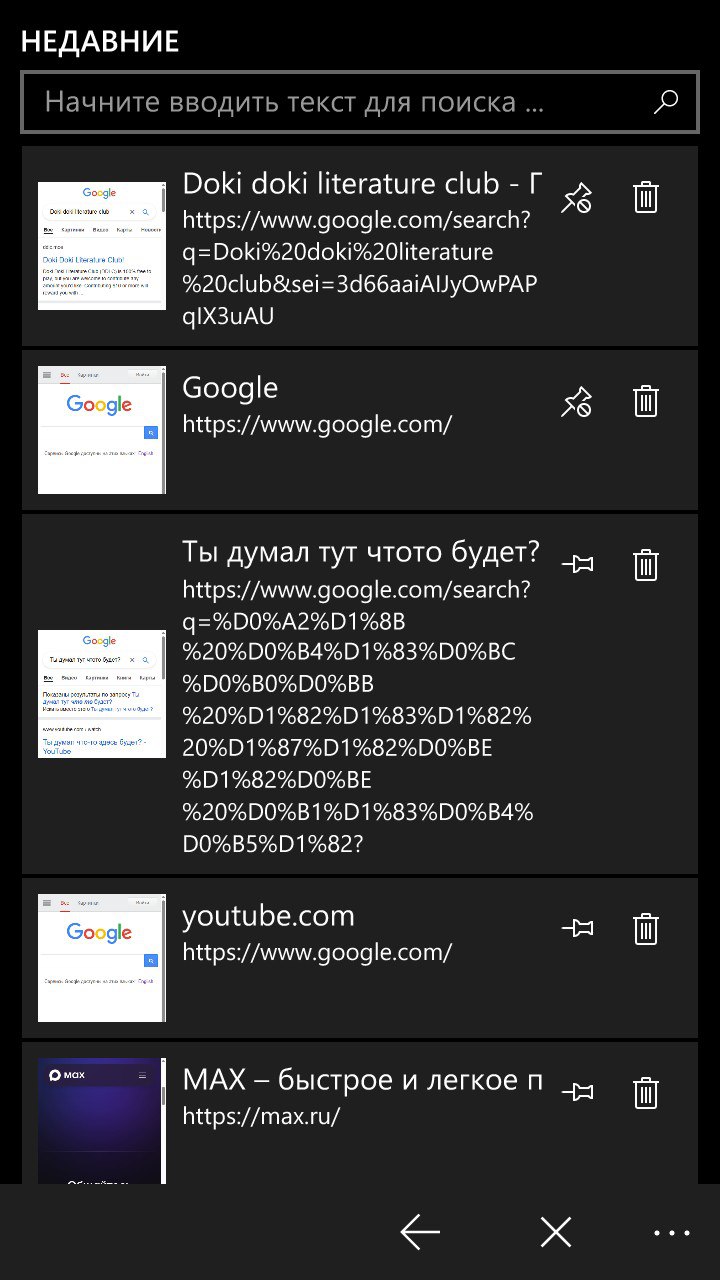The width and height of the screenshot is (720, 1280).
Task: Pin the youtube.com entry
Action: coord(577,929)
